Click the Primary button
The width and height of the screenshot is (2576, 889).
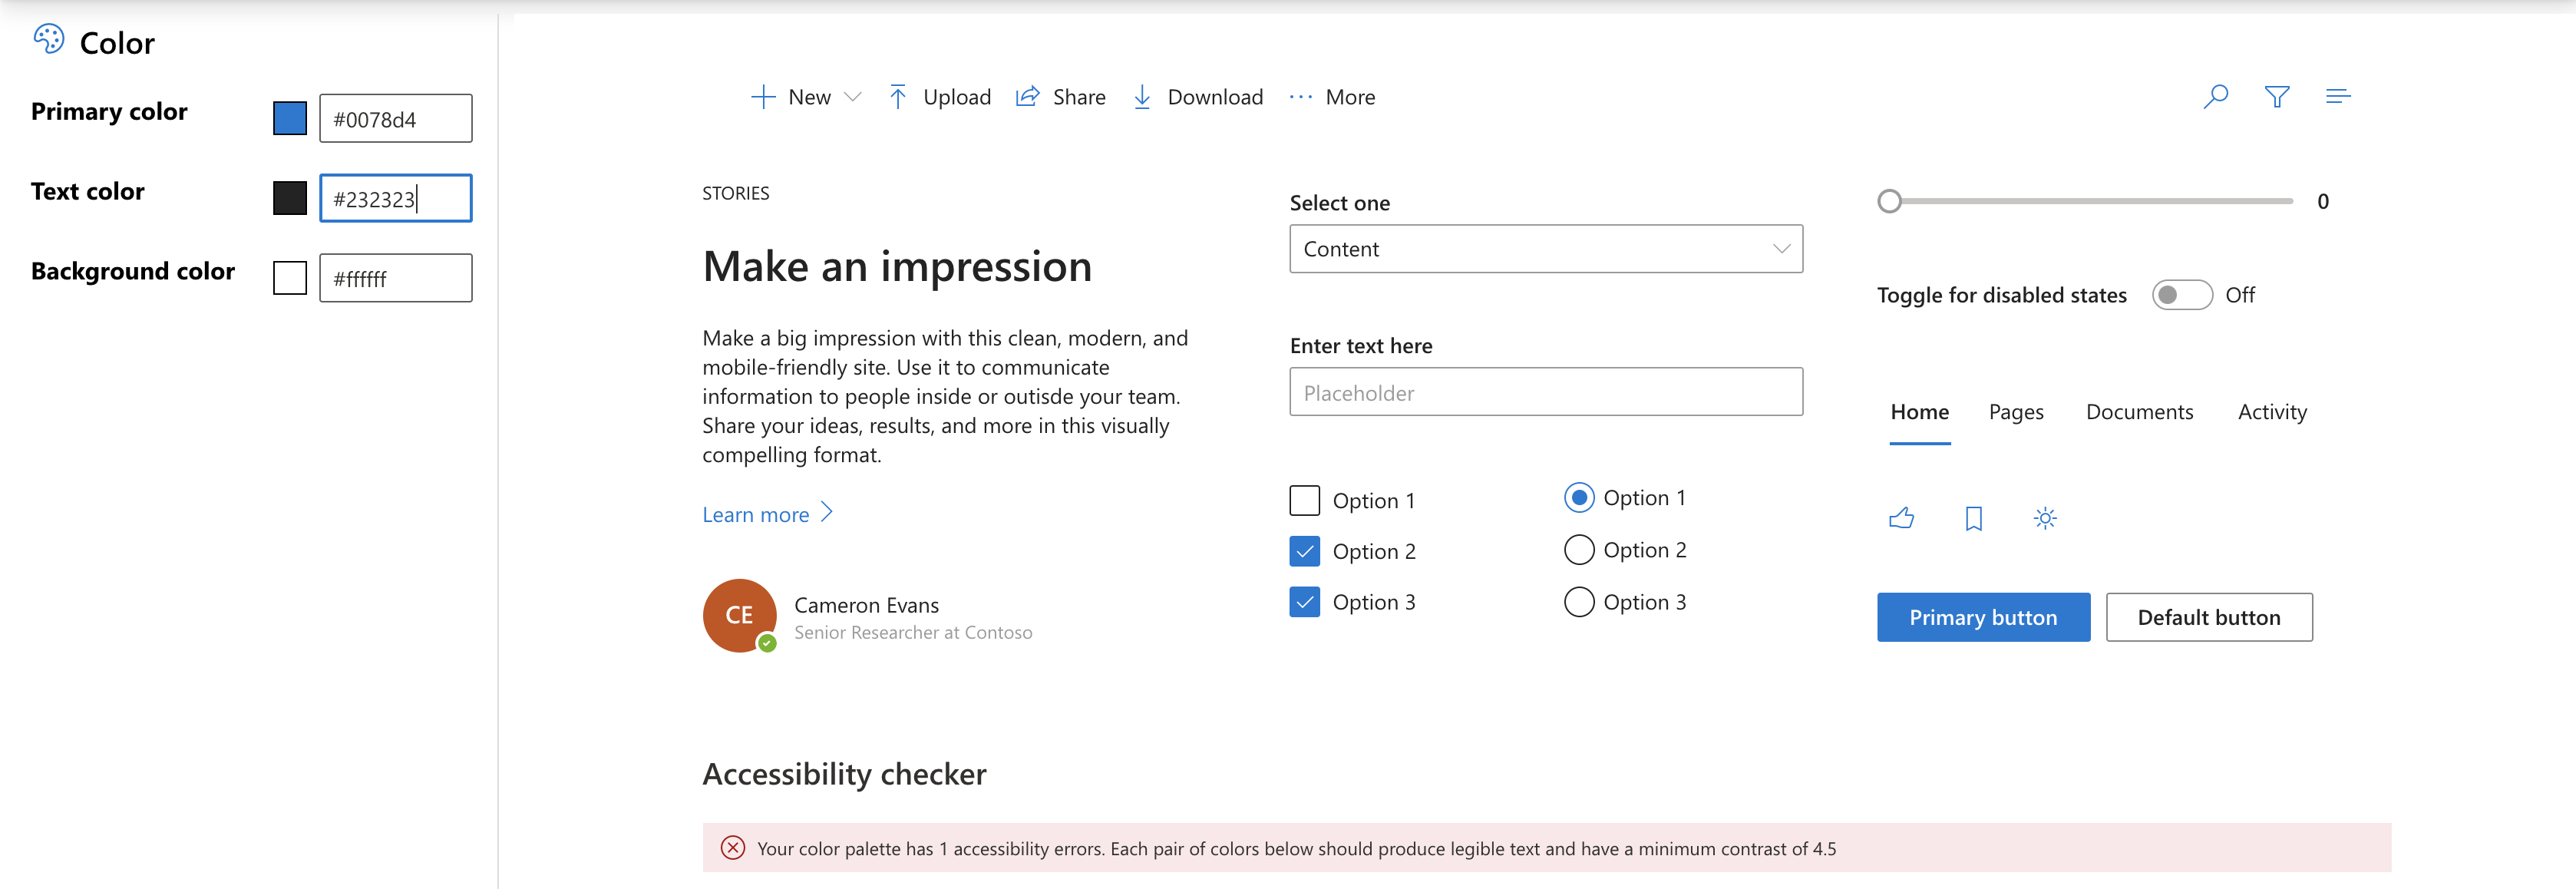tap(1983, 617)
